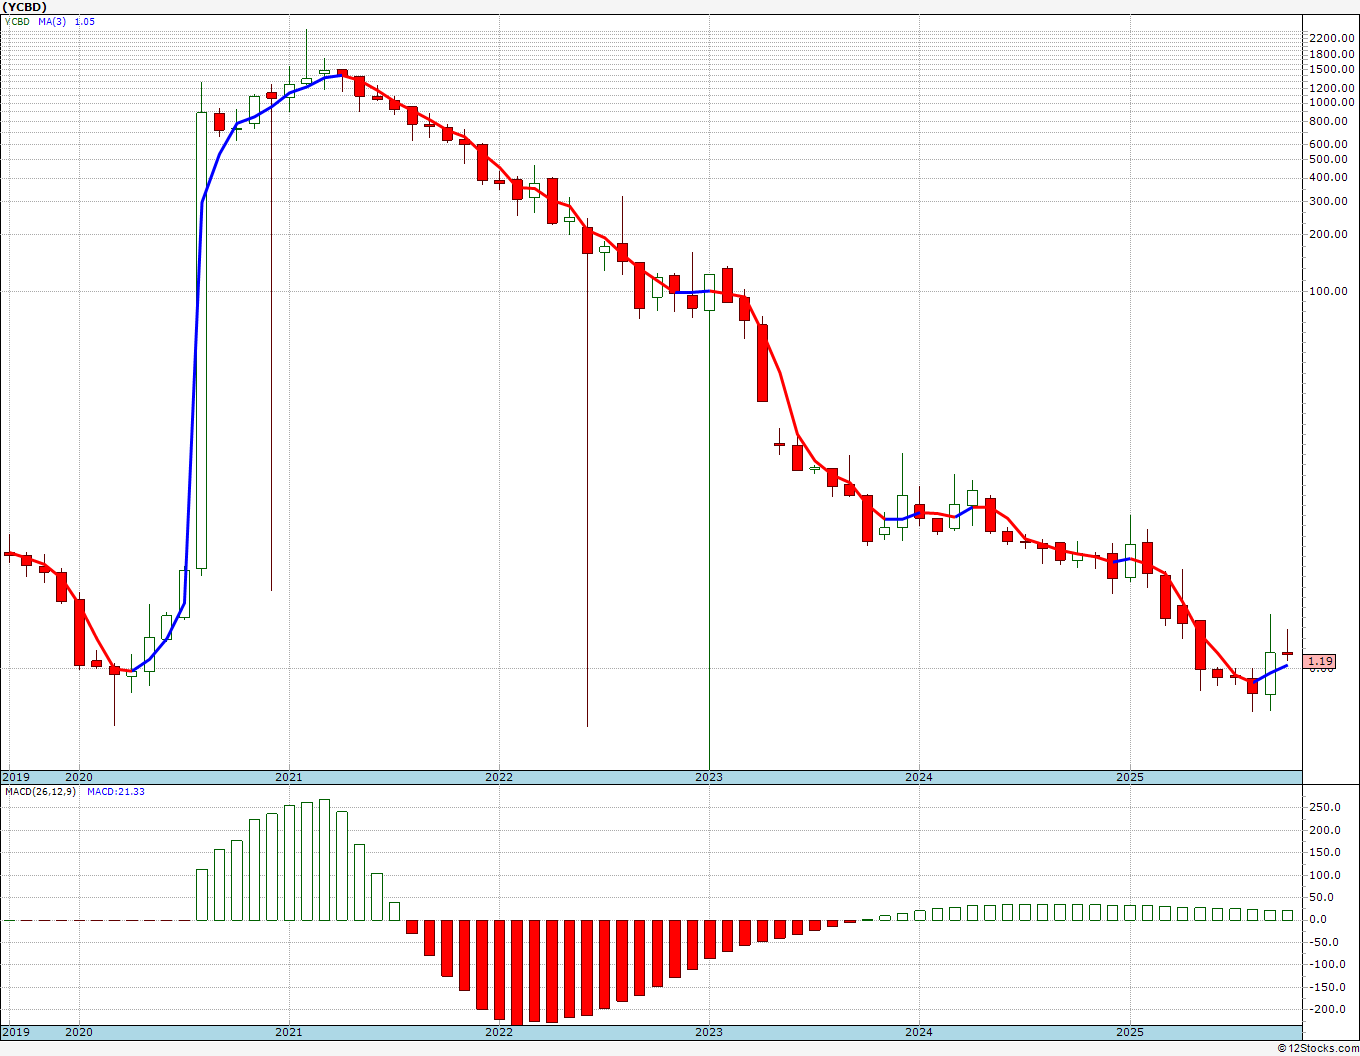The height and width of the screenshot is (1056, 1360).
Task: Select 2024 on the price chart time axis
Action: pyautogui.click(x=919, y=777)
